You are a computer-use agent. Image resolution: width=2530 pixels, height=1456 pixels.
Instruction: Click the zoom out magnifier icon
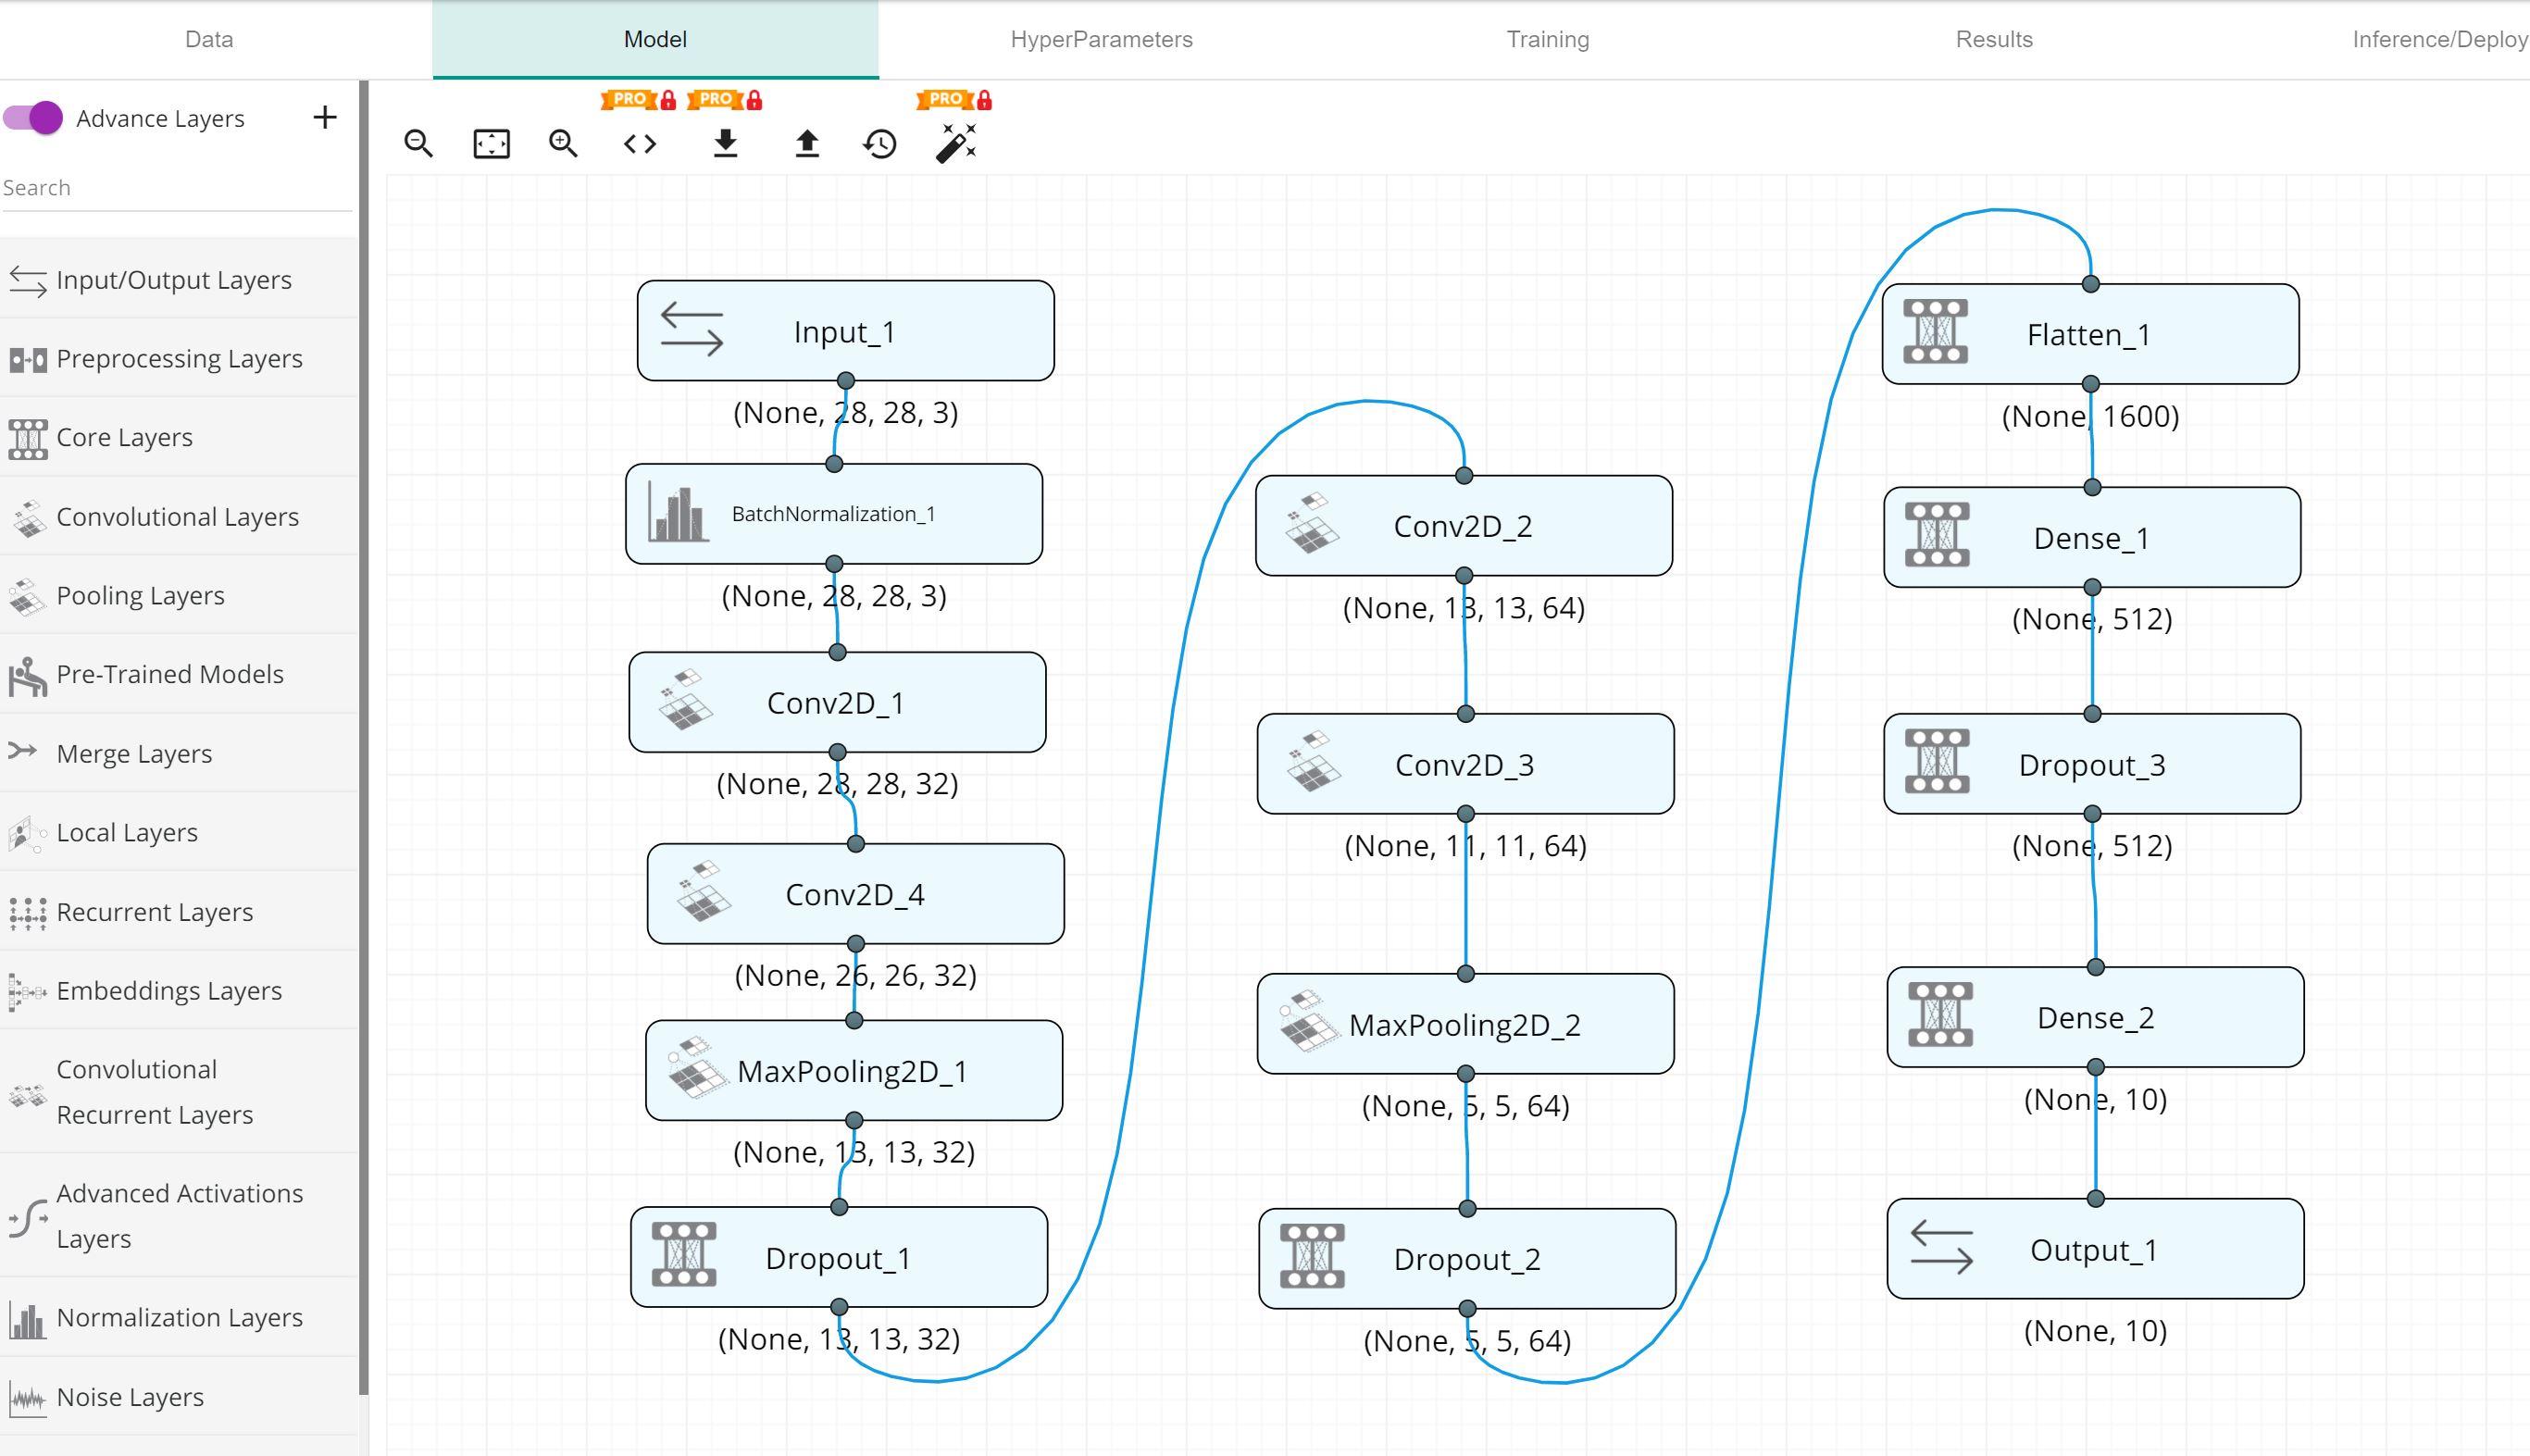(418, 144)
